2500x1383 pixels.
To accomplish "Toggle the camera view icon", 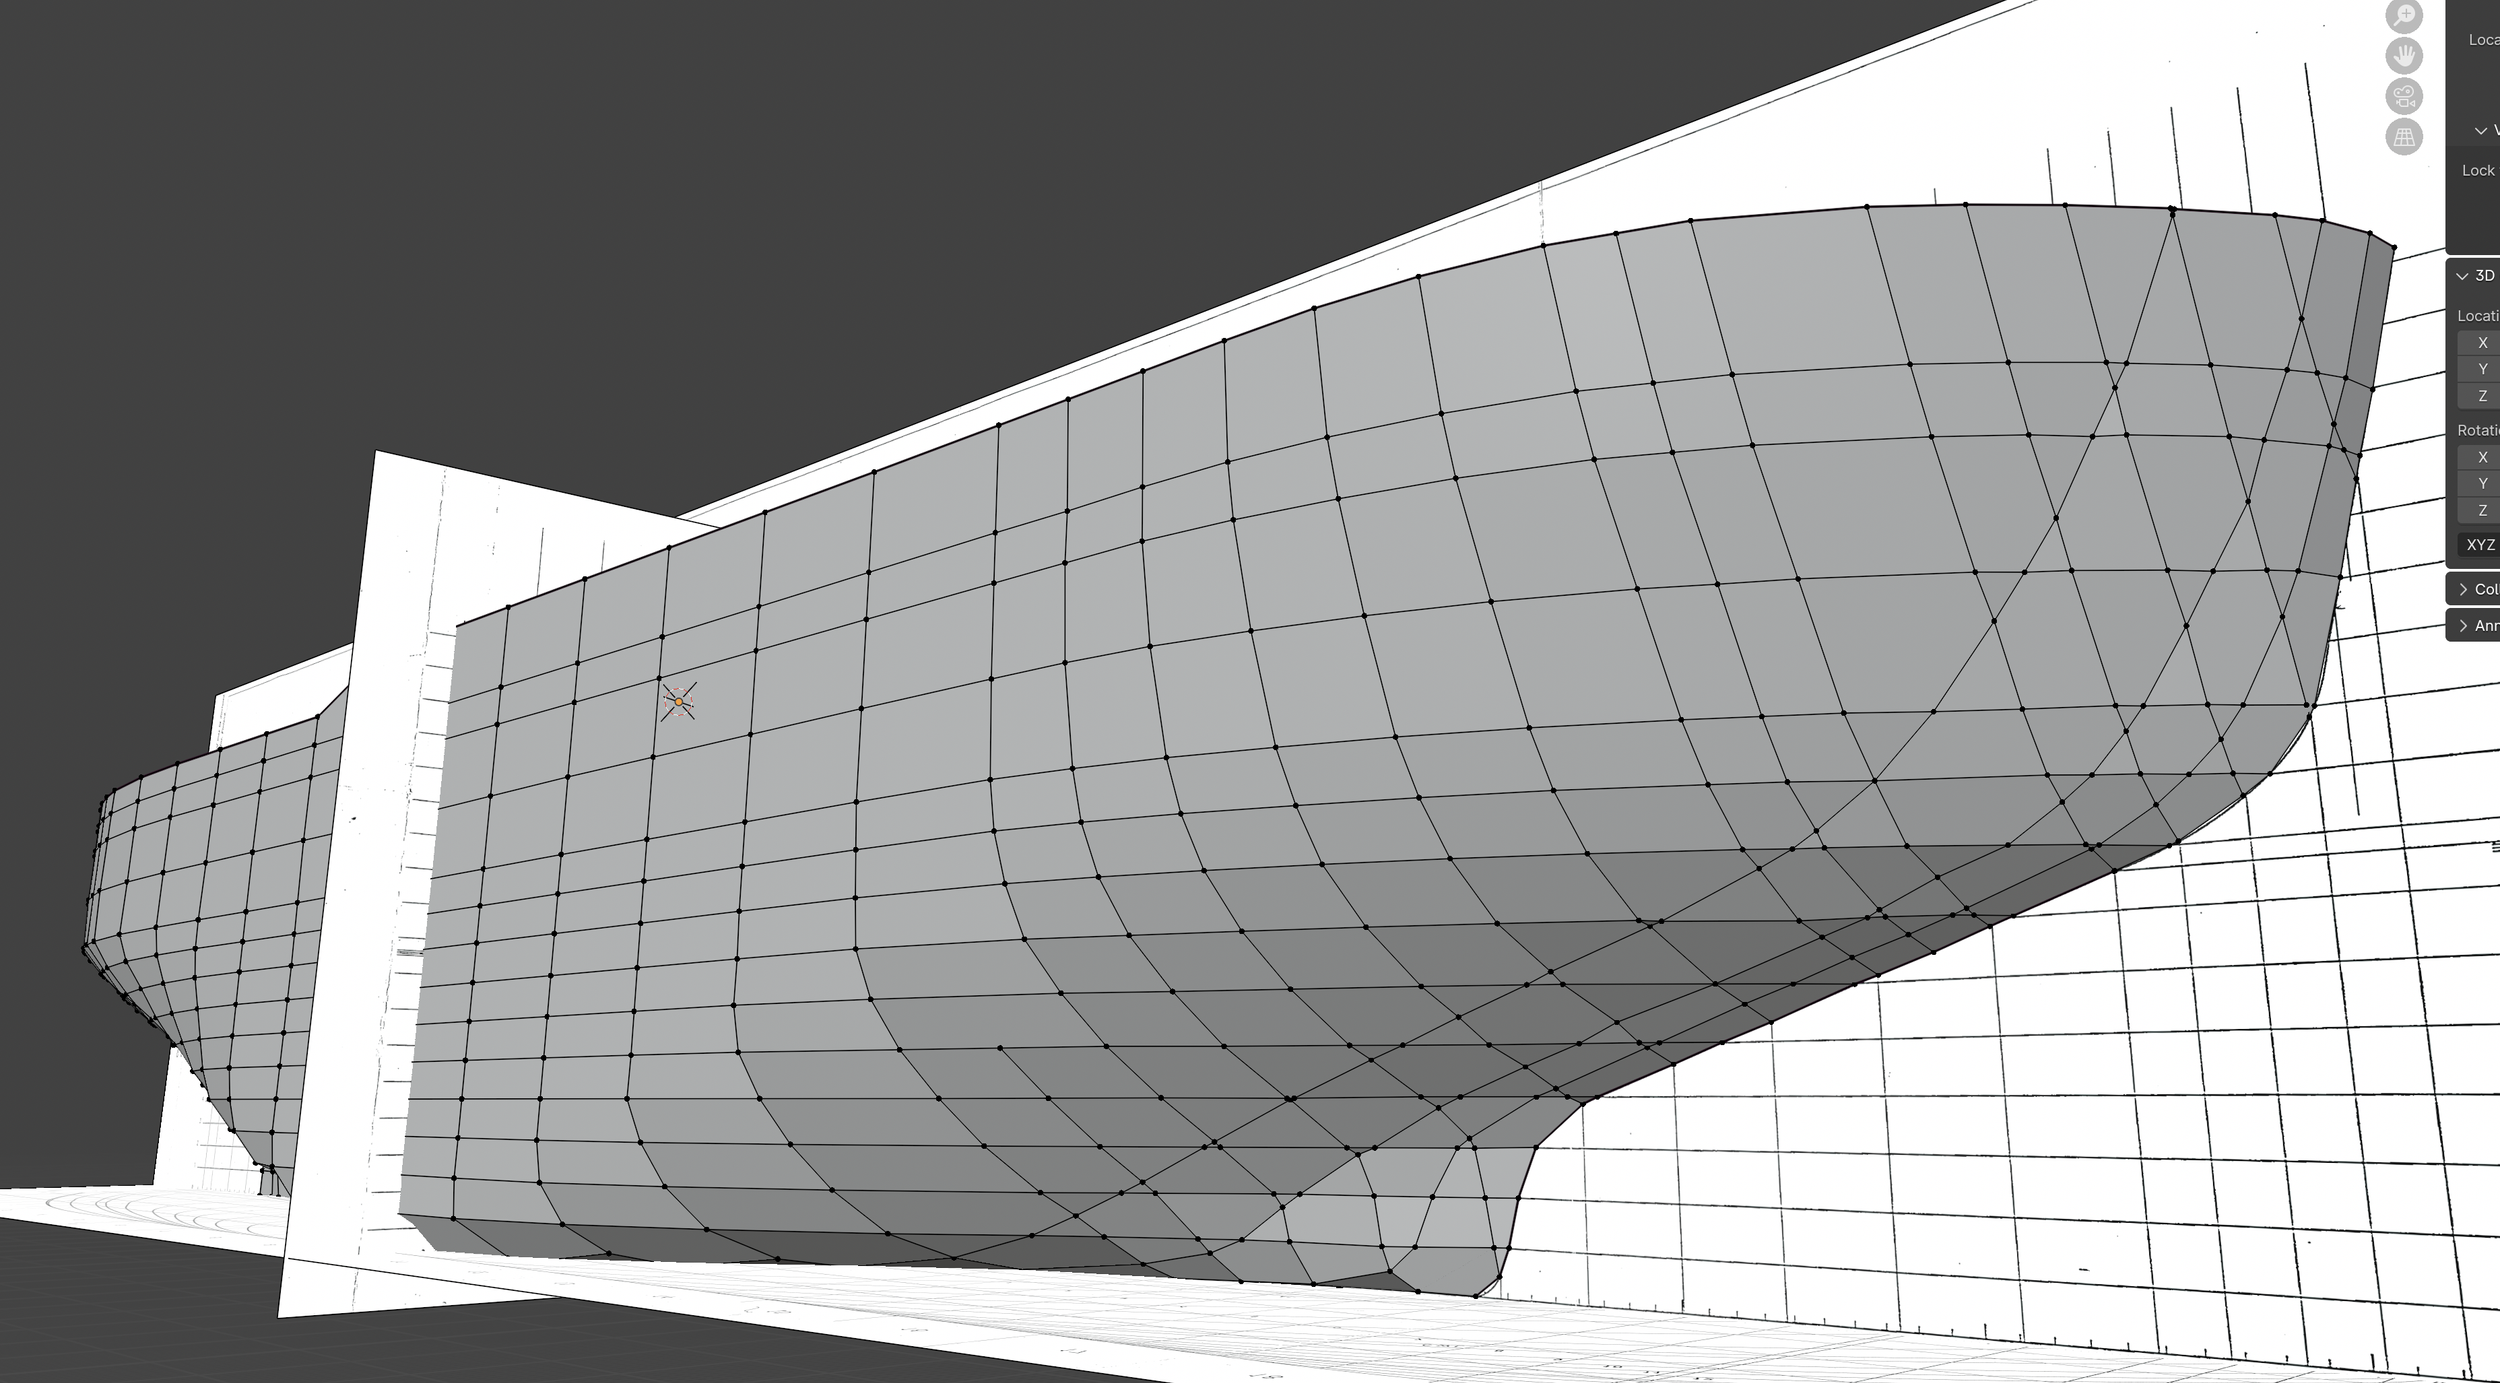I will tap(2404, 96).
